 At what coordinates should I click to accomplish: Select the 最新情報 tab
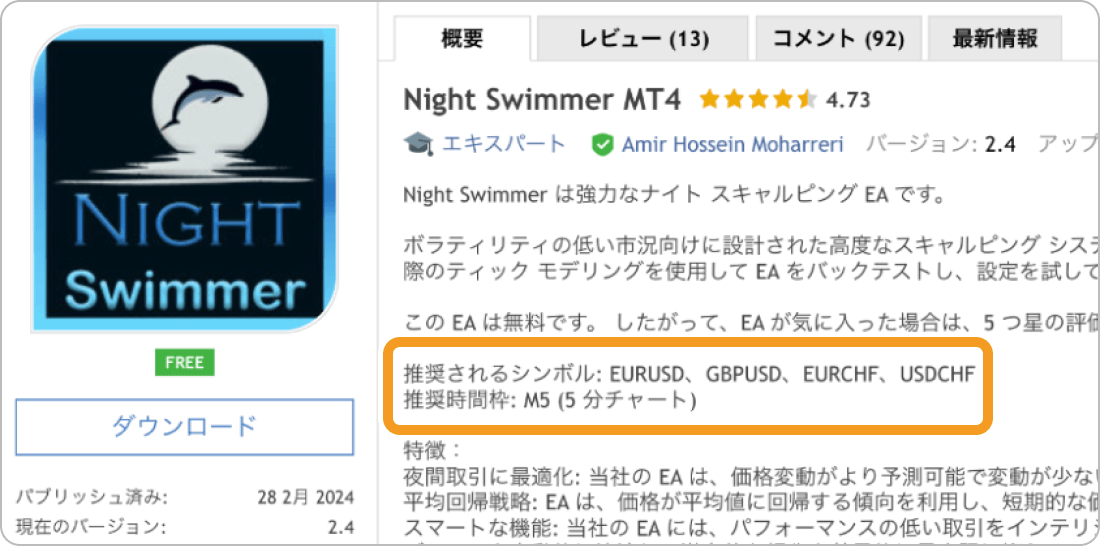994,40
